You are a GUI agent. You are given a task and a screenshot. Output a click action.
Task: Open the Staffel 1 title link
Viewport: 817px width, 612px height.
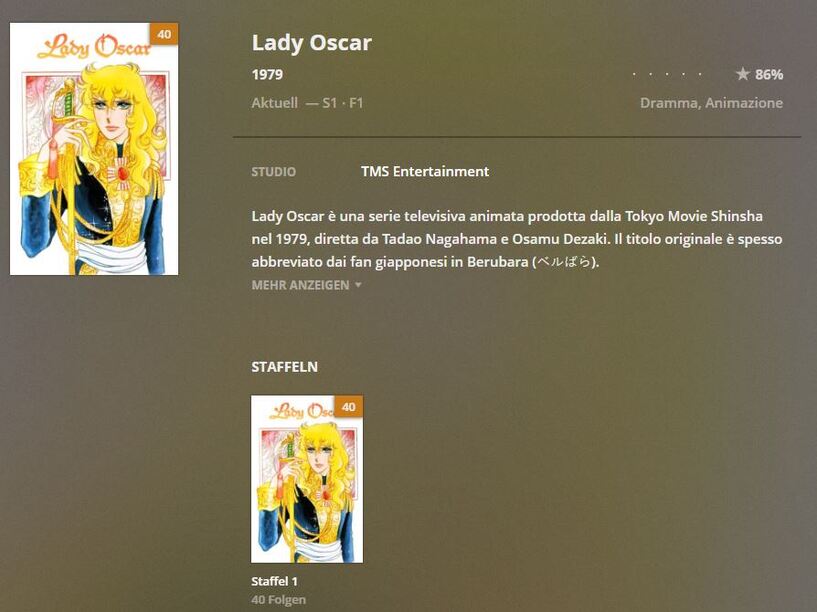[x=274, y=581]
